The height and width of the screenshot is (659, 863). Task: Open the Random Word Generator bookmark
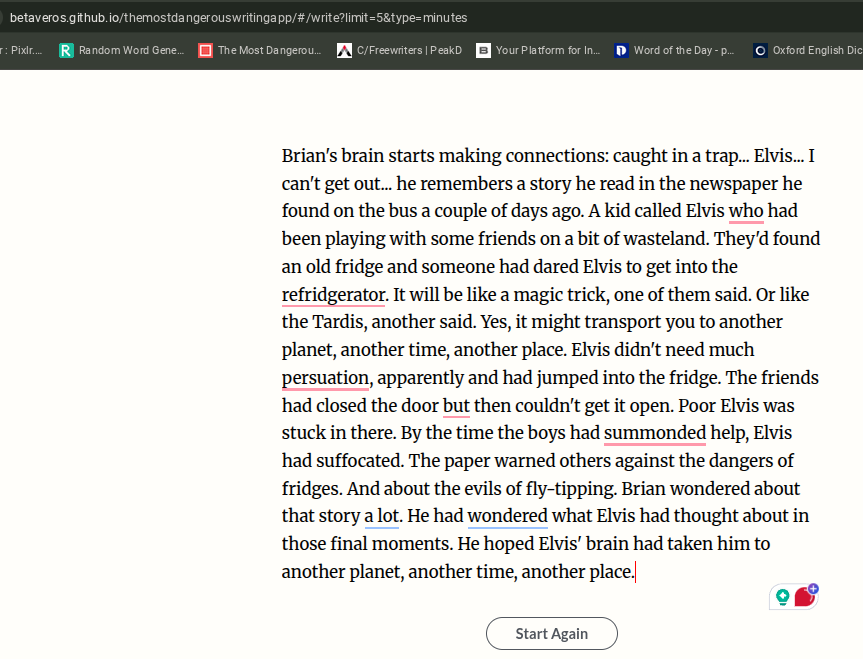[x=122, y=49]
